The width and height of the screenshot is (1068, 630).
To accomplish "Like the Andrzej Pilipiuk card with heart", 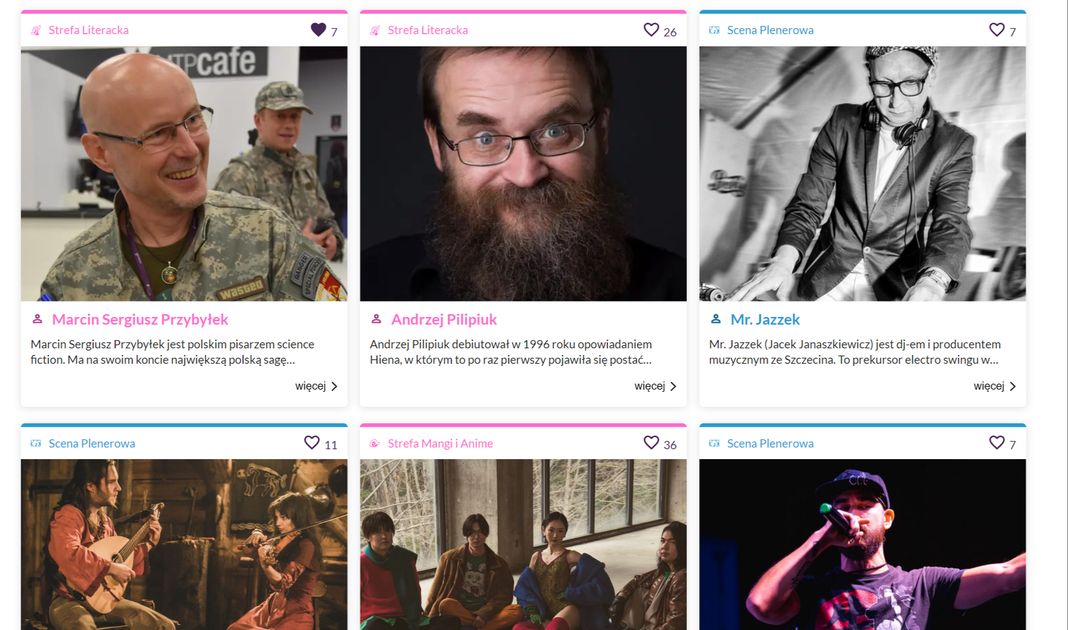I will [651, 29].
